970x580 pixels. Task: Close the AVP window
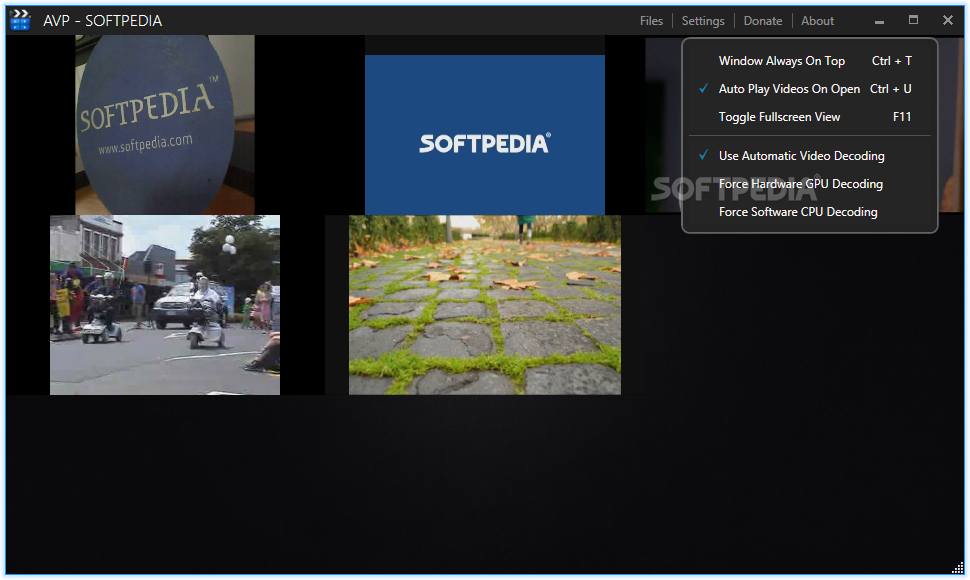(947, 20)
